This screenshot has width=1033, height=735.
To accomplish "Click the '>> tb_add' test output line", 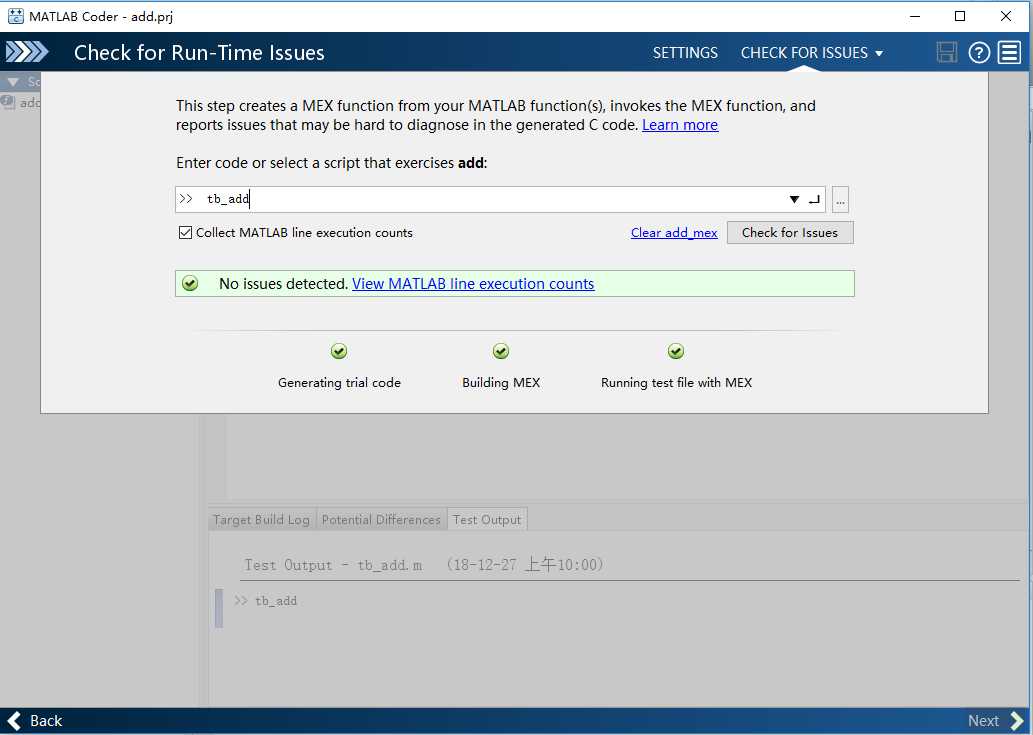I will (266, 601).
